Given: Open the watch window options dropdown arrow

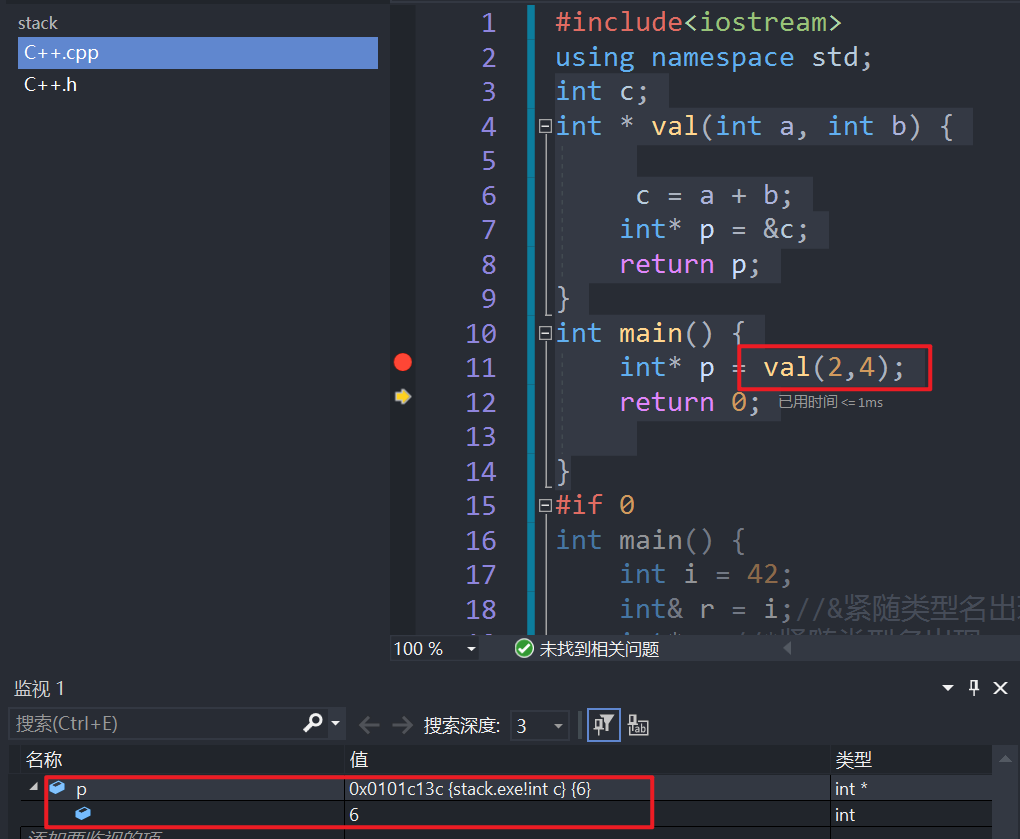Looking at the screenshot, I should click(948, 688).
